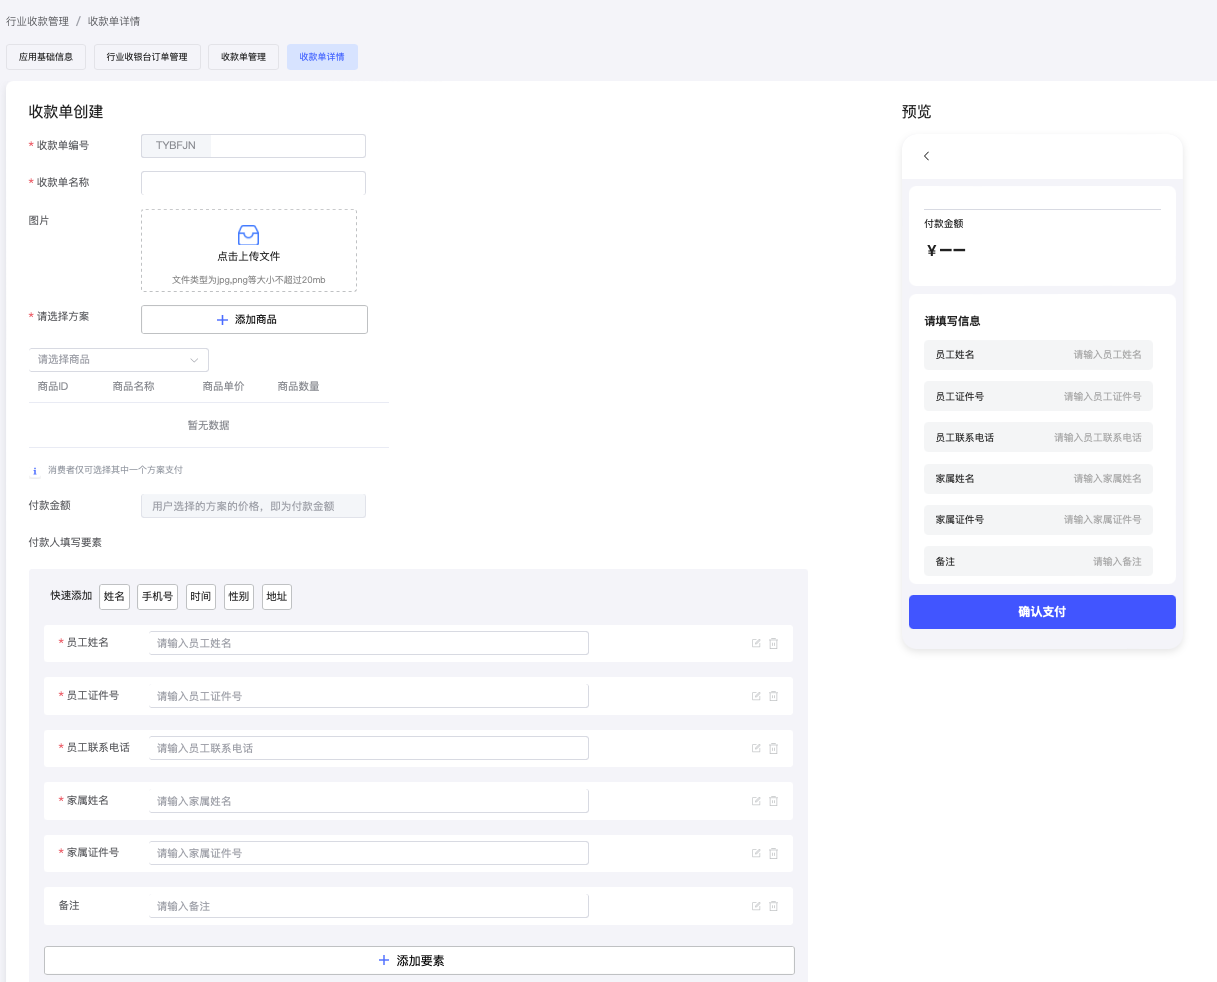Click 确认支付 button in preview
This screenshot has height=982, width=1217.
pyautogui.click(x=1041, y=612)
